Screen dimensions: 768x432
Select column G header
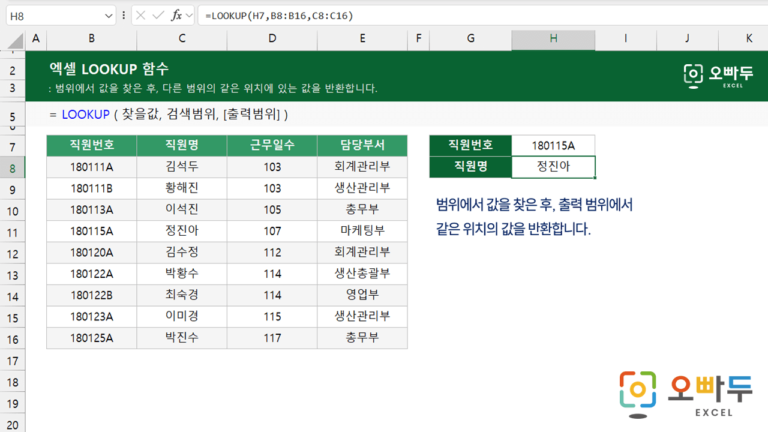click(471, 39)
